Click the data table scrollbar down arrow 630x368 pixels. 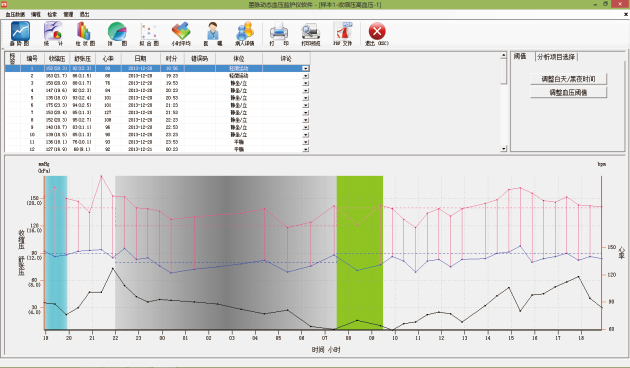point(503,149)
